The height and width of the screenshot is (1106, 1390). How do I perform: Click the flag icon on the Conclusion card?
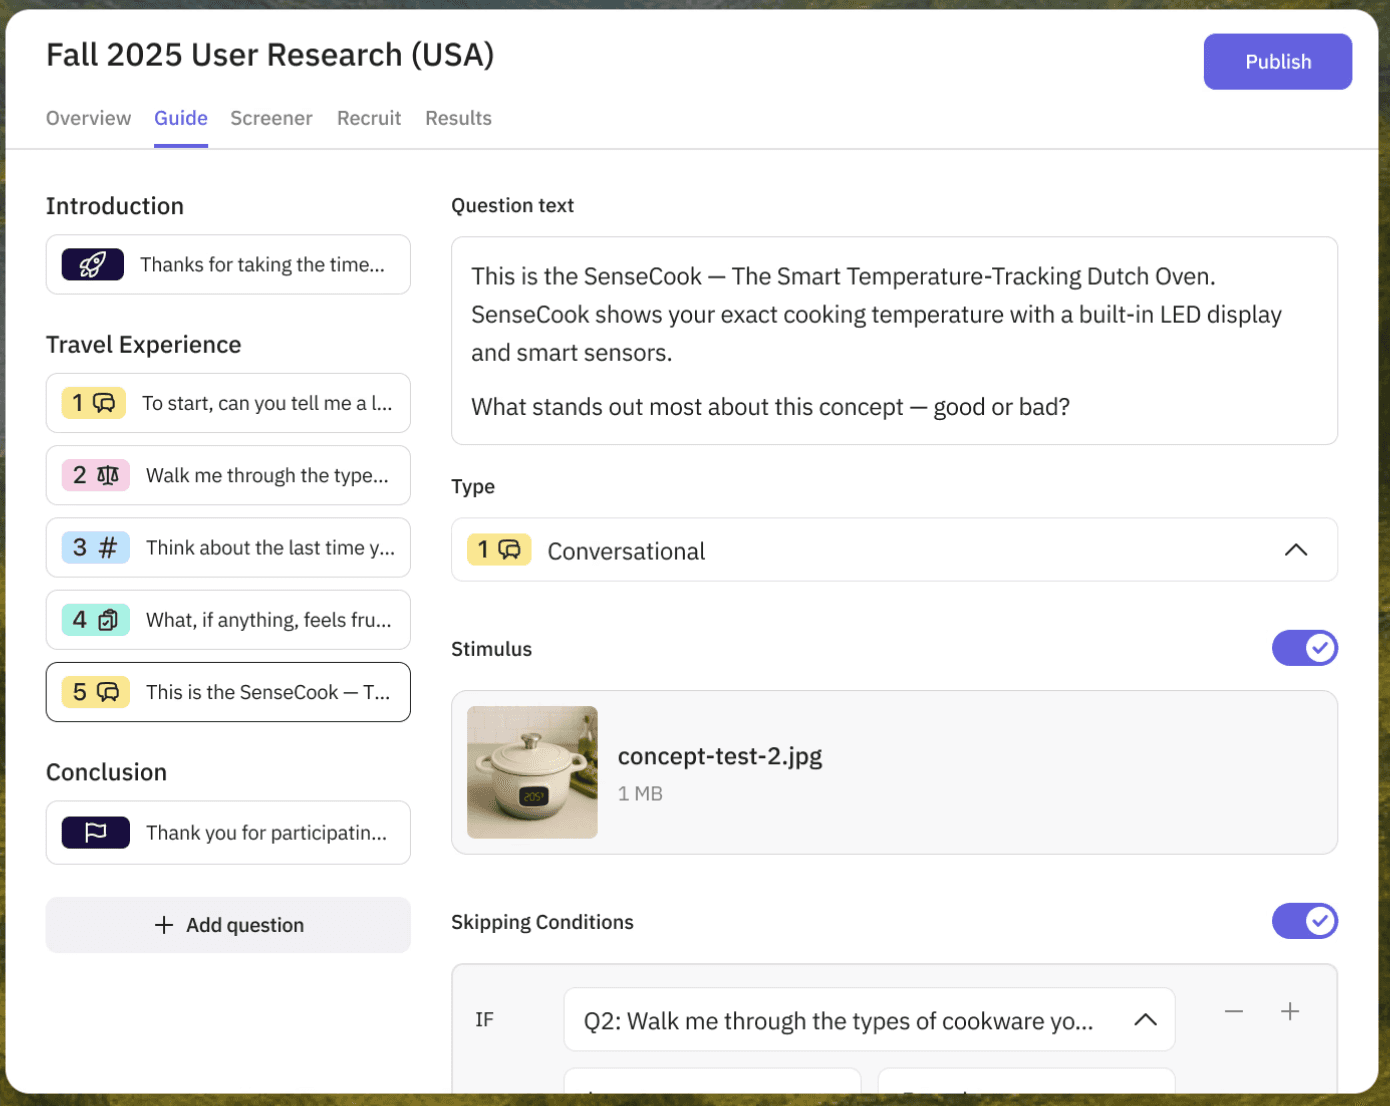coord(94,832)
